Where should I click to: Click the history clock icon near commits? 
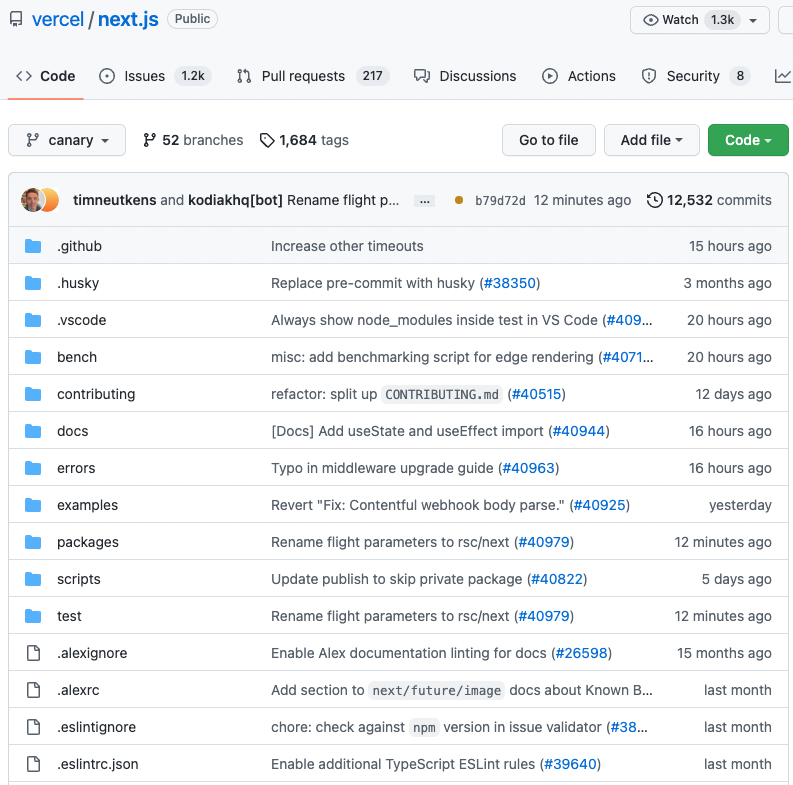(654, 200)
